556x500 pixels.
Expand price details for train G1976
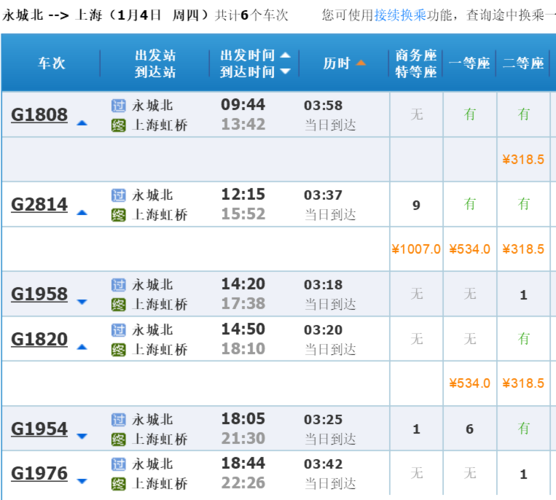click(x=82, y=481)
